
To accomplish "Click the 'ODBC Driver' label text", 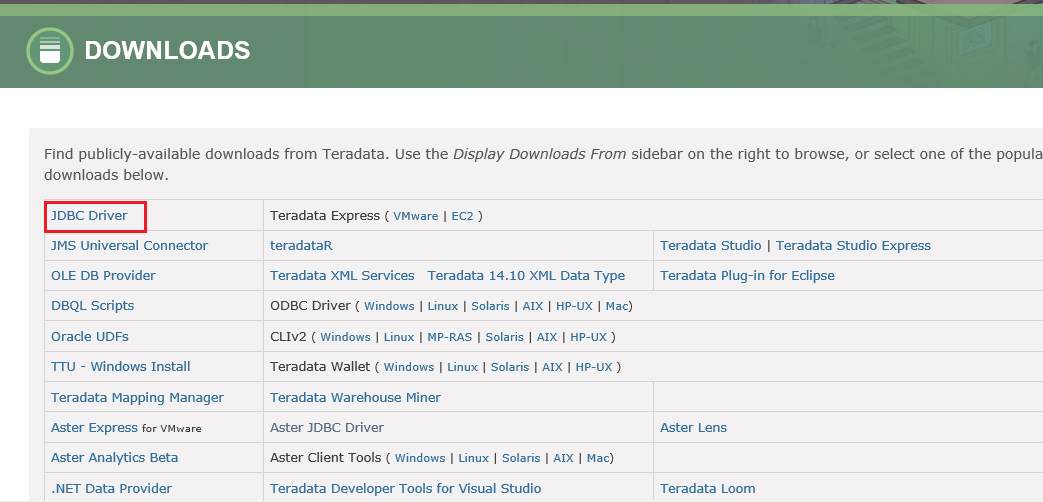I will 310,306.
